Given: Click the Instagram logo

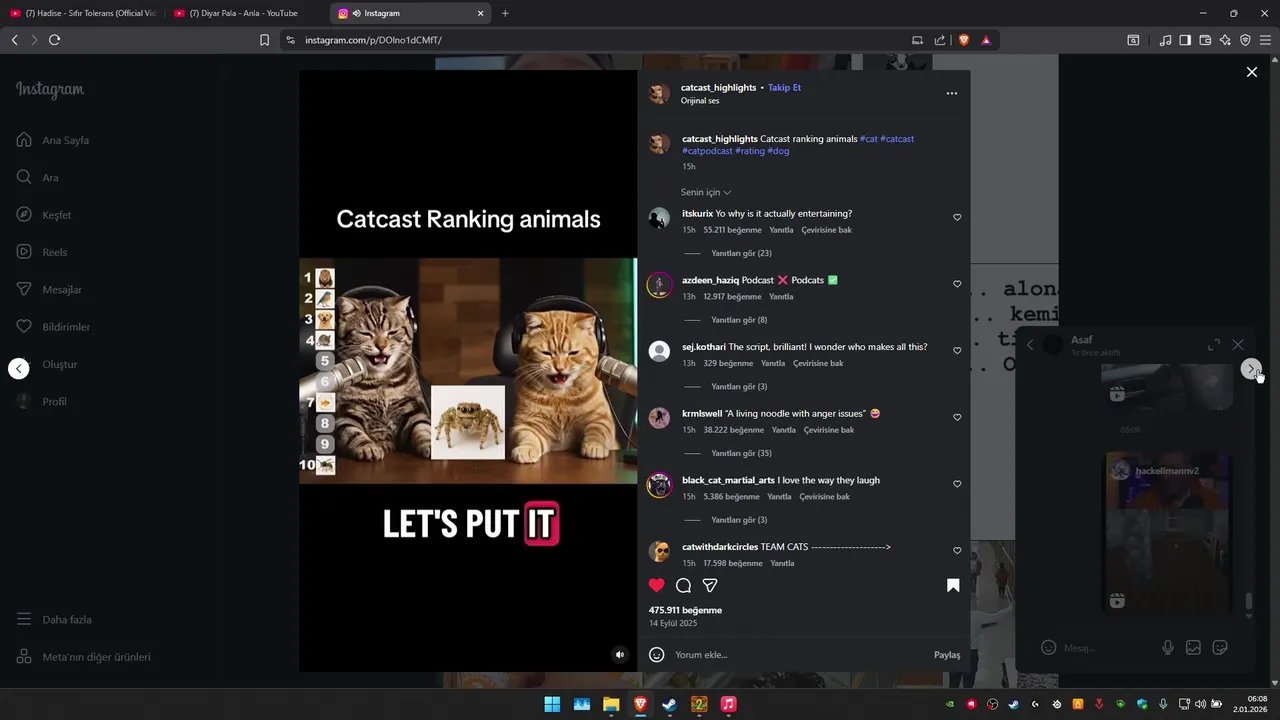Looking at the screenshot, I should coord(50,90).
